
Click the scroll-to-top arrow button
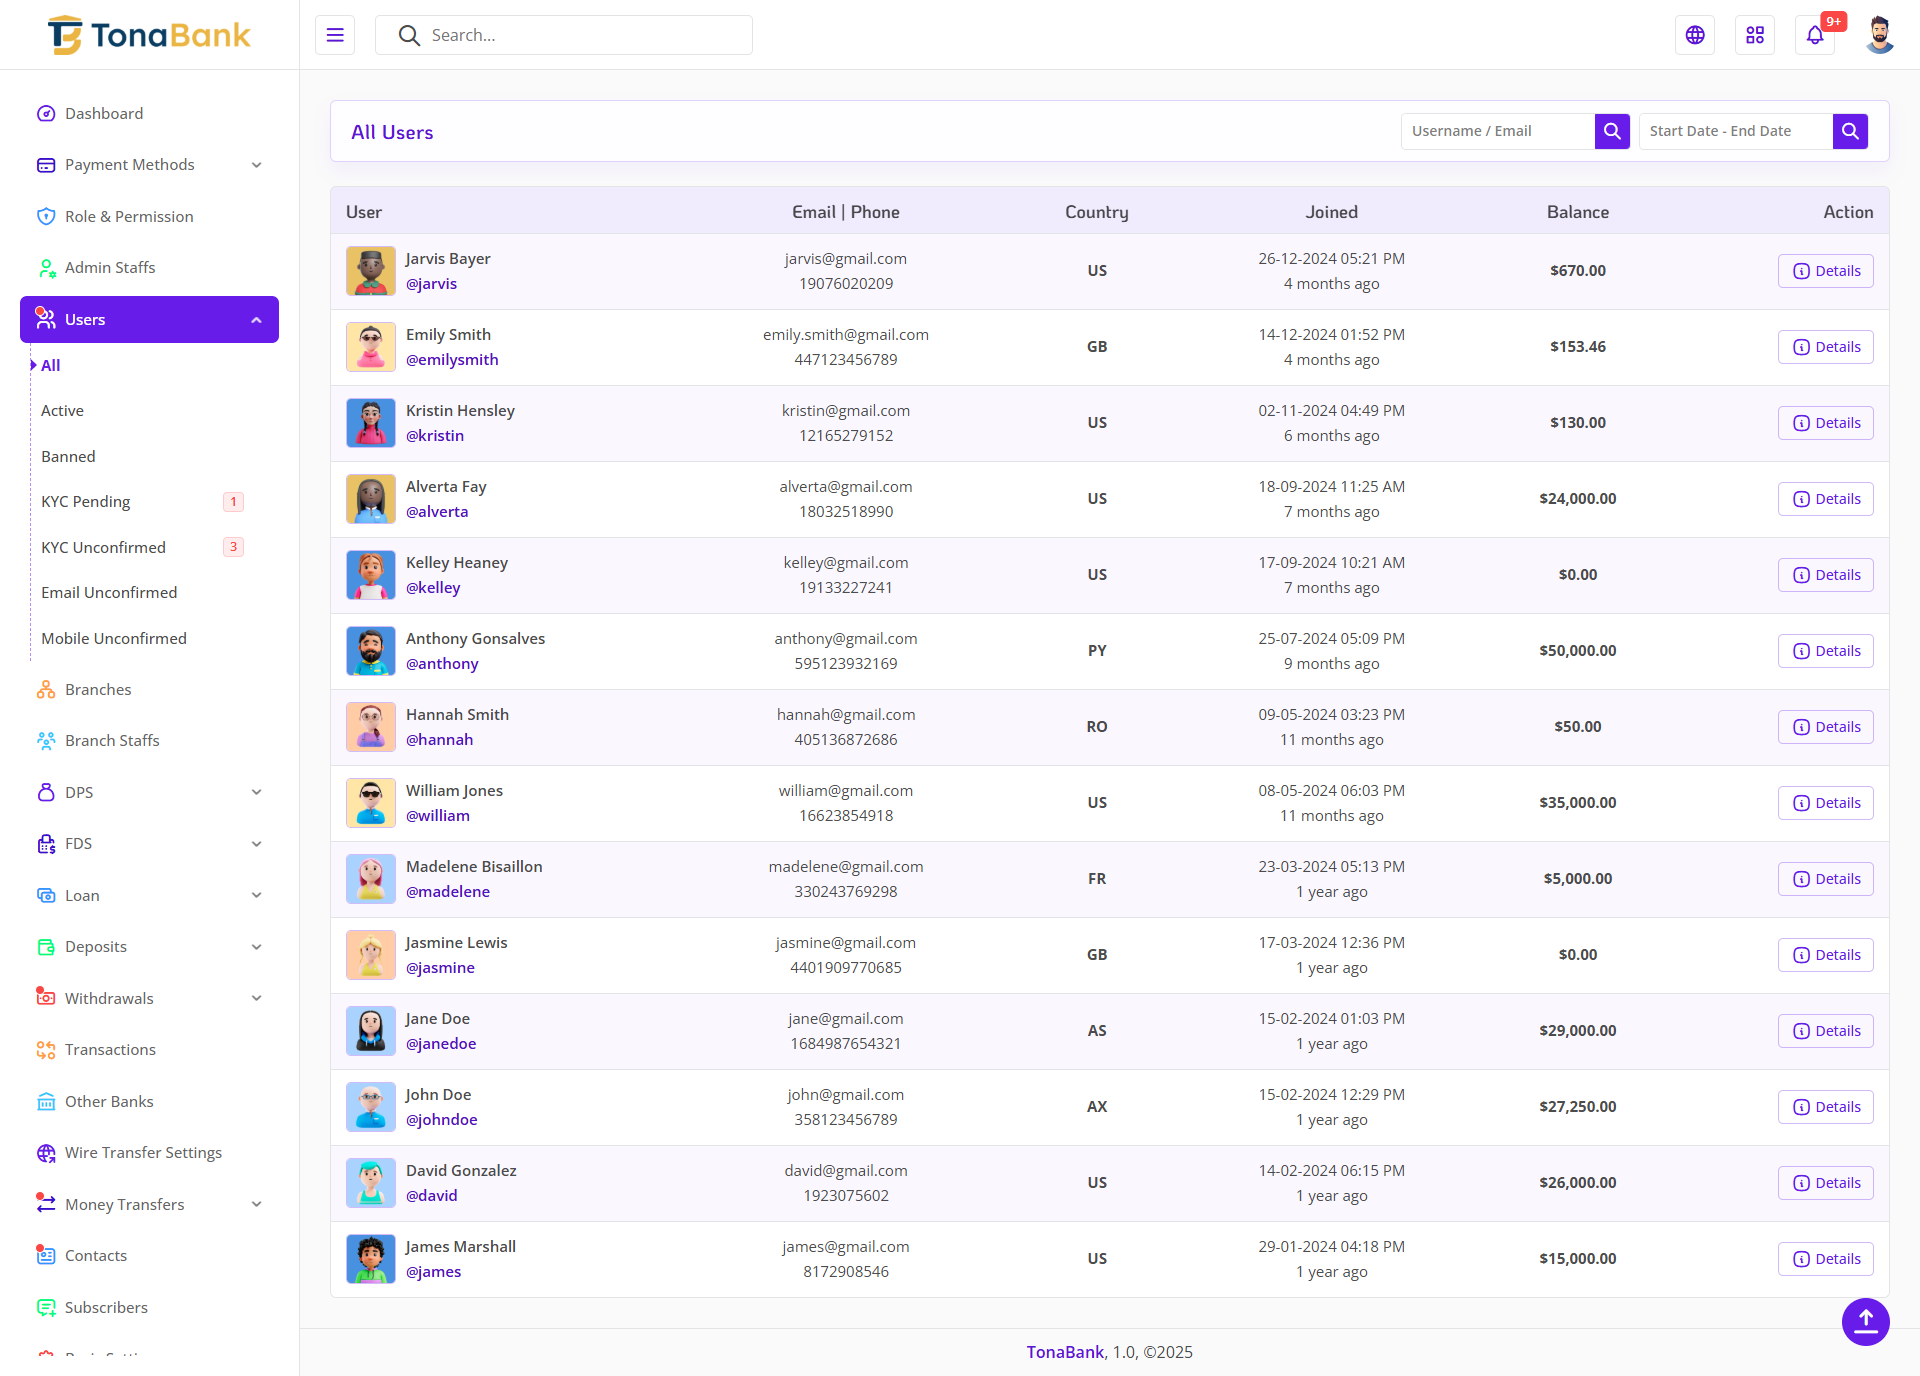(1865, 1321)
